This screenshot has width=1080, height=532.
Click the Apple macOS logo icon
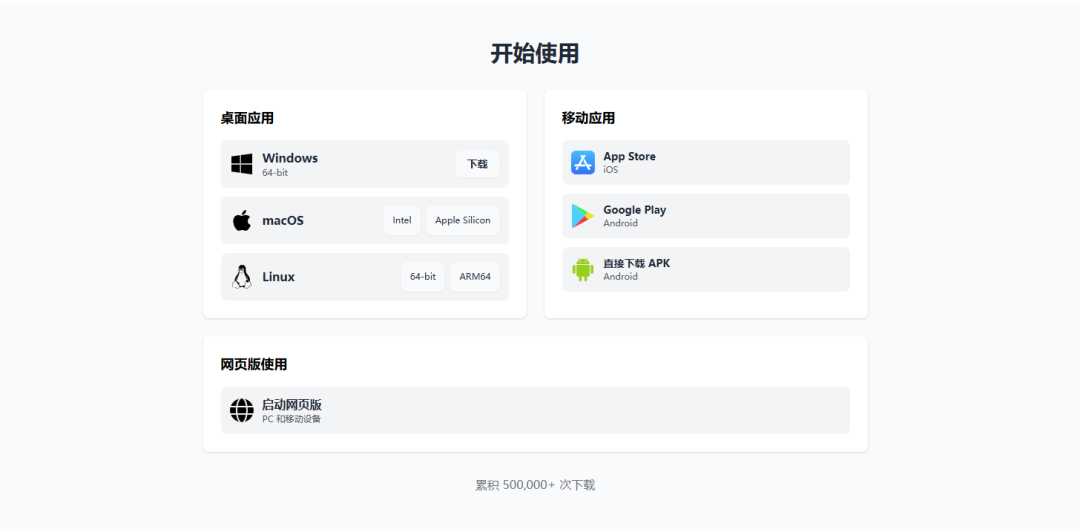(x=242, y=221)
